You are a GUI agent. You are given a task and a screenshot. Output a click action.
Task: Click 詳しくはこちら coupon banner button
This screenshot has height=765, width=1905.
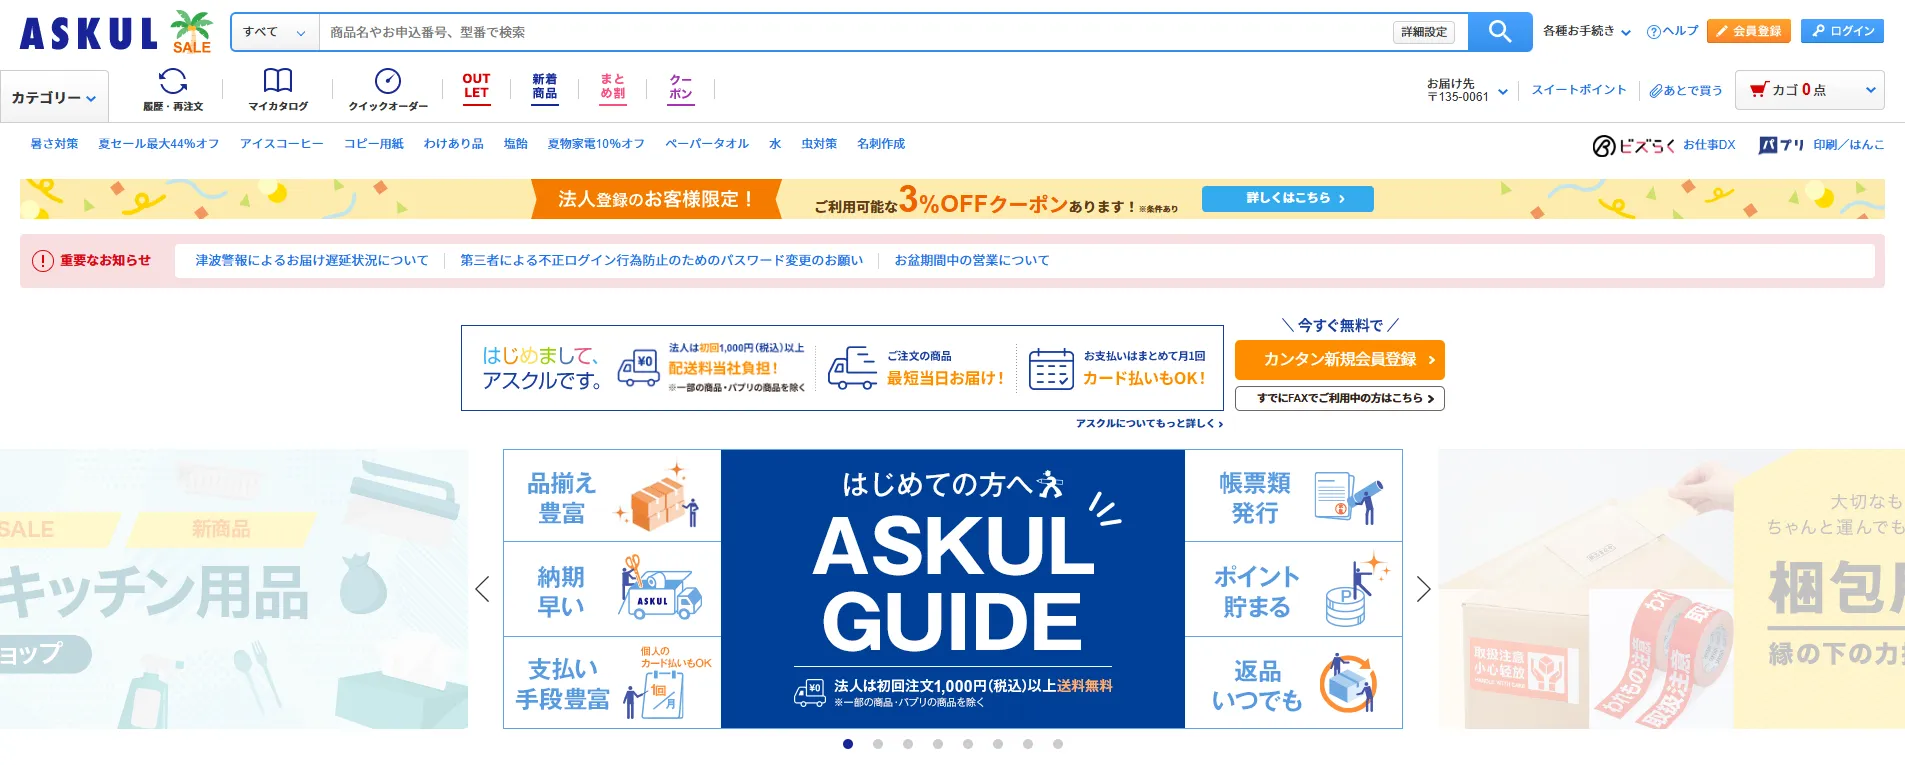(1287, 198)
